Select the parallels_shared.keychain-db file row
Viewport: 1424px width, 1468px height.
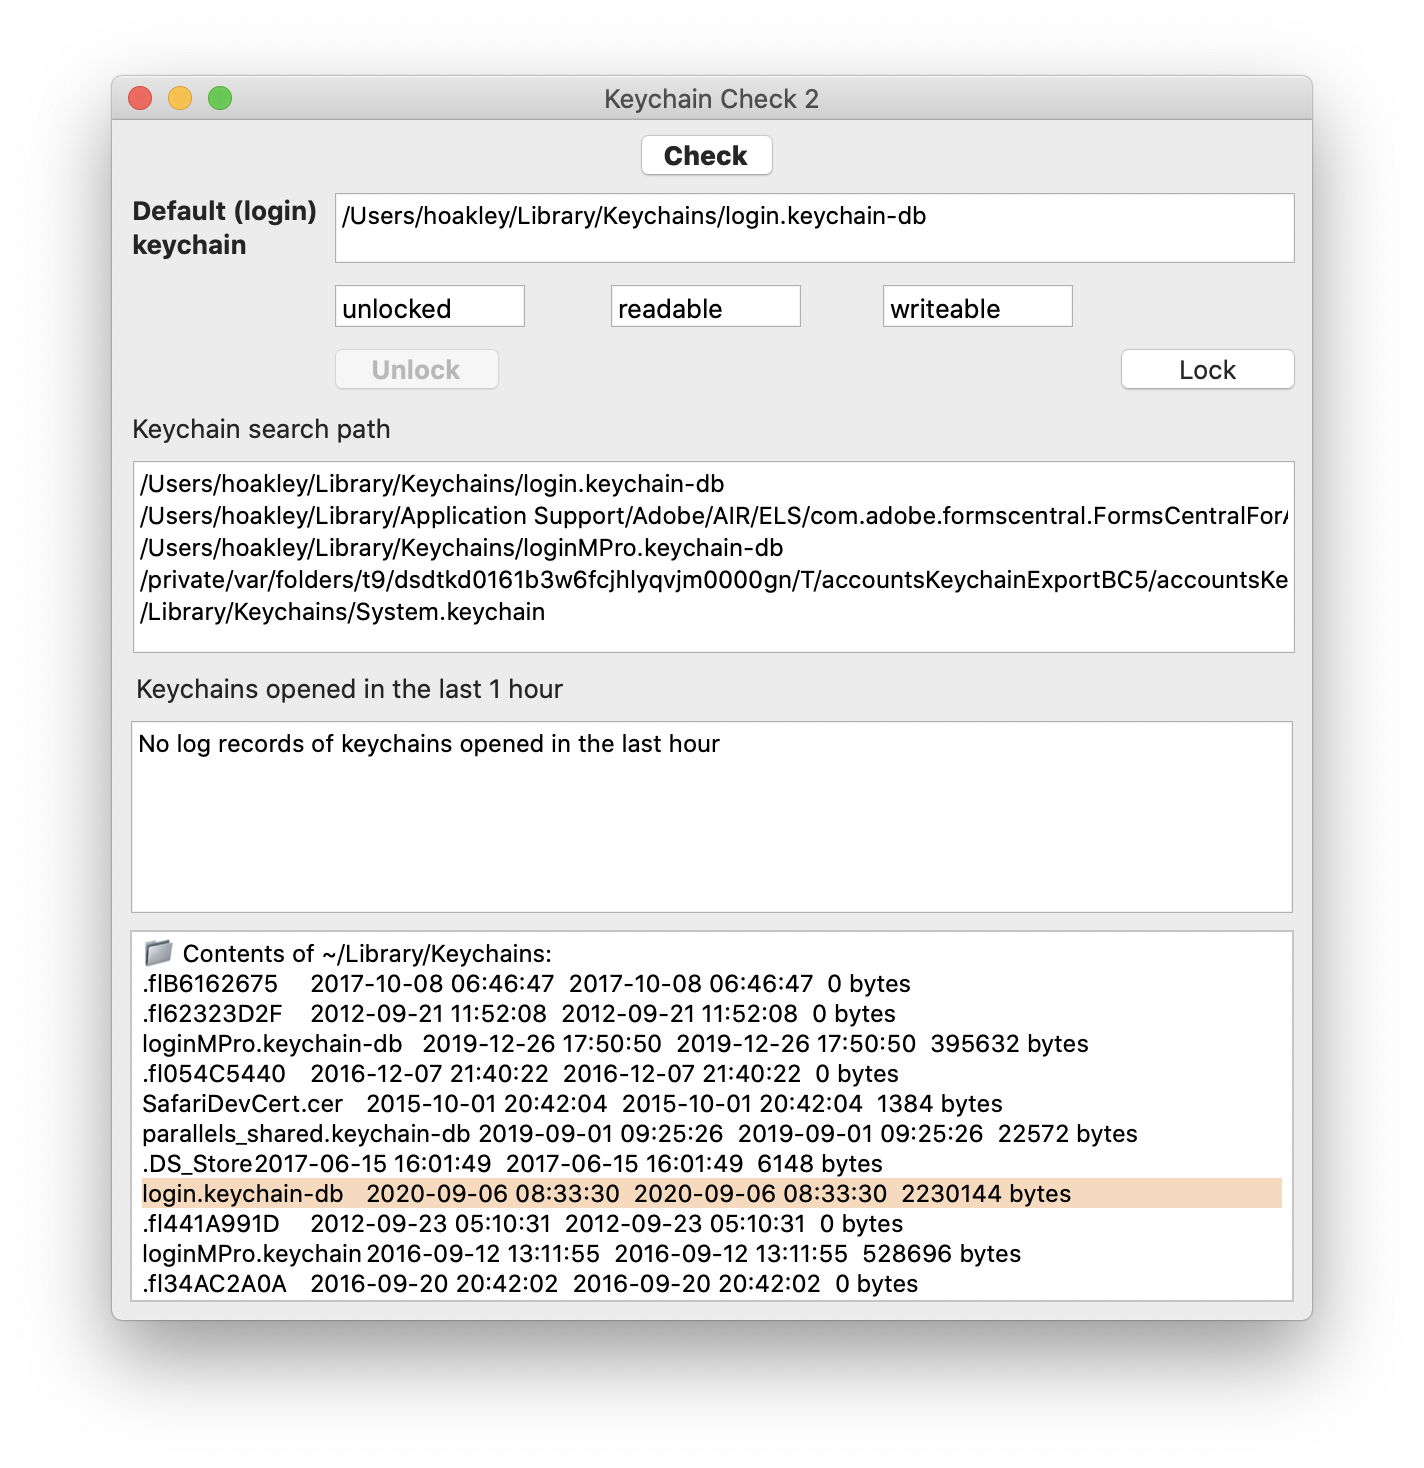coord(306,1134)
